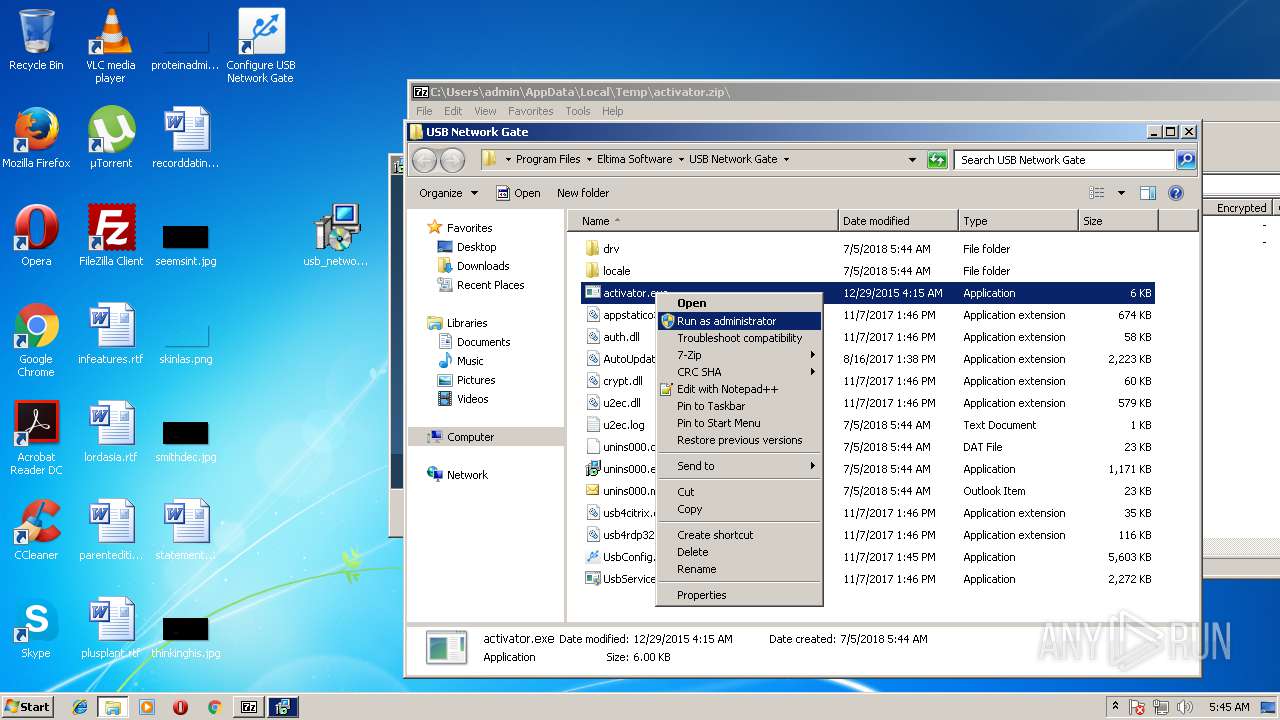
Task: Open Internet Explorer from taskbar
Action: pos(80,707)
